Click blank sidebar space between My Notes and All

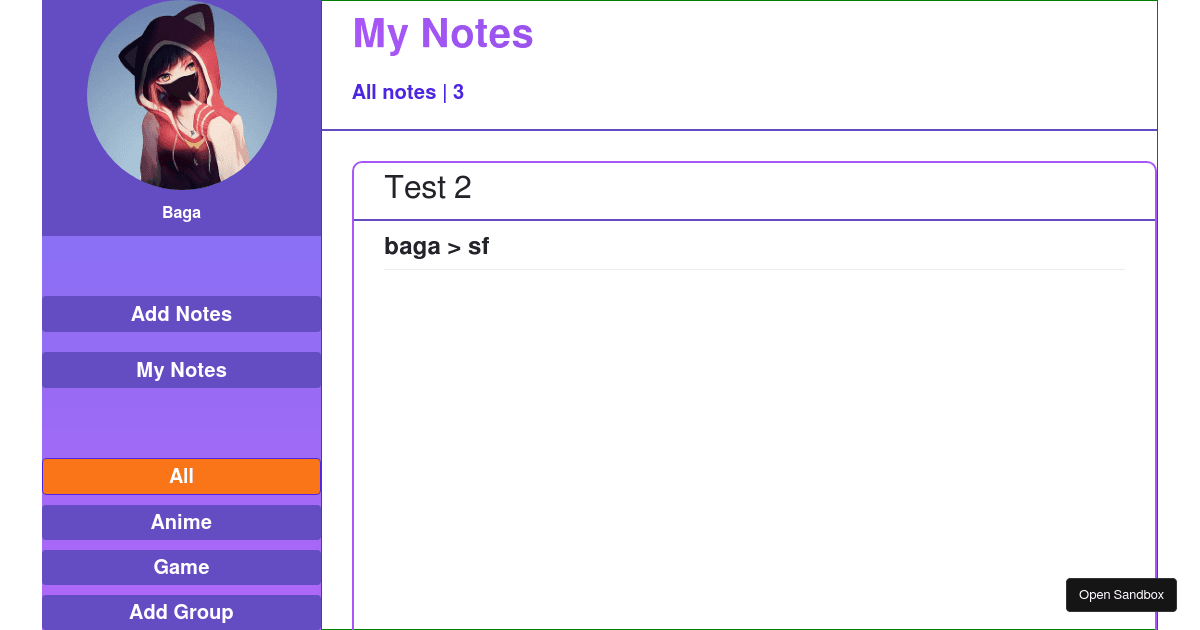181,423
